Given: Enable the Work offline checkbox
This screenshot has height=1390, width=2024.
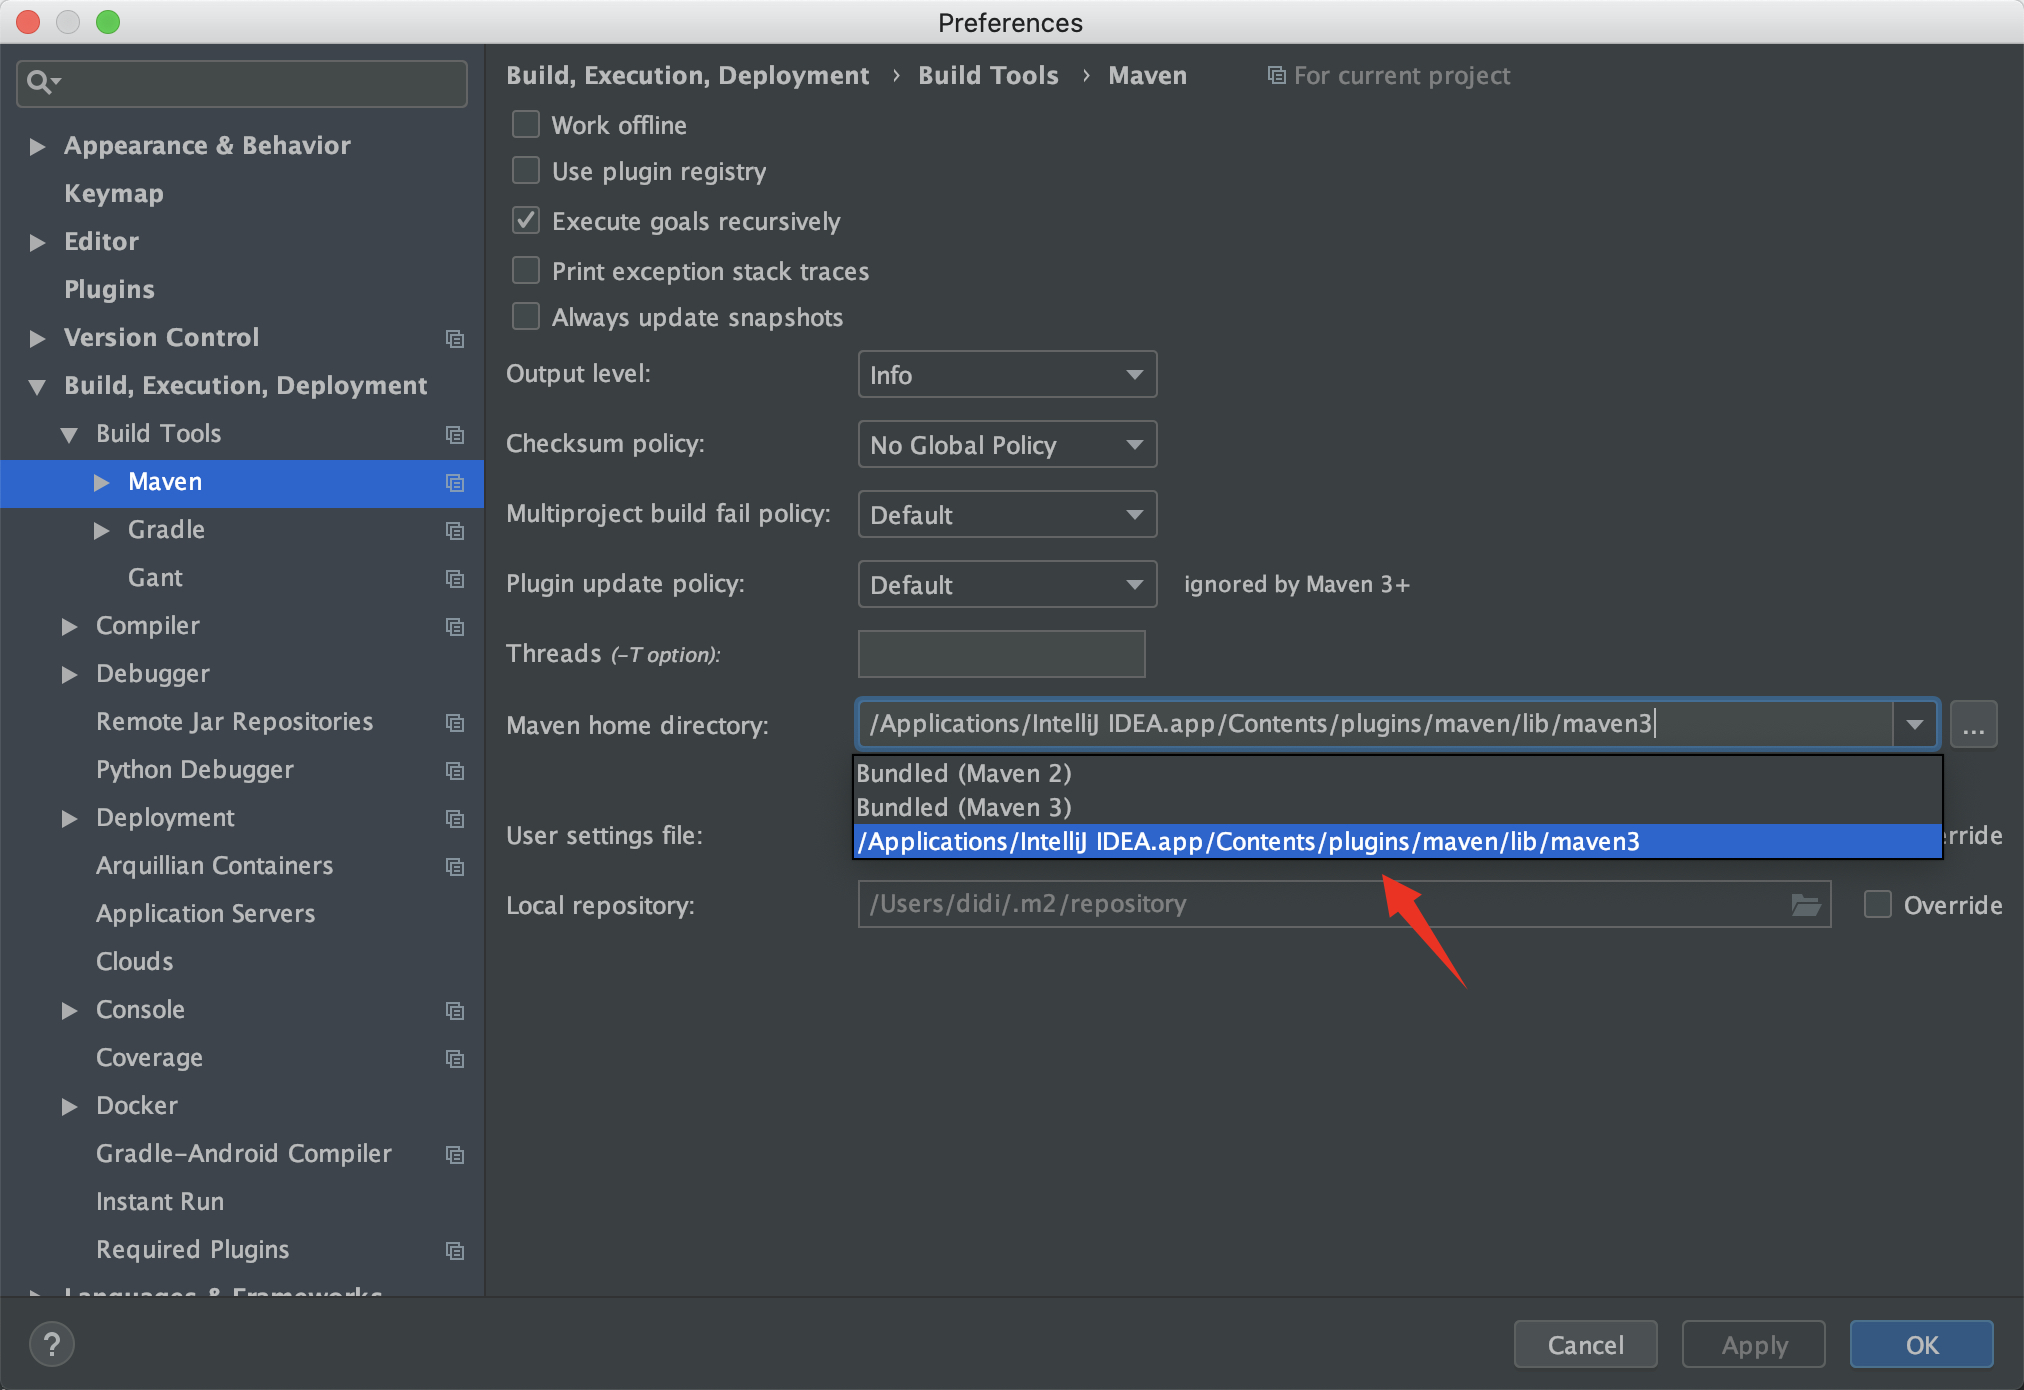Looking at the screenshot, I should 526,125.
